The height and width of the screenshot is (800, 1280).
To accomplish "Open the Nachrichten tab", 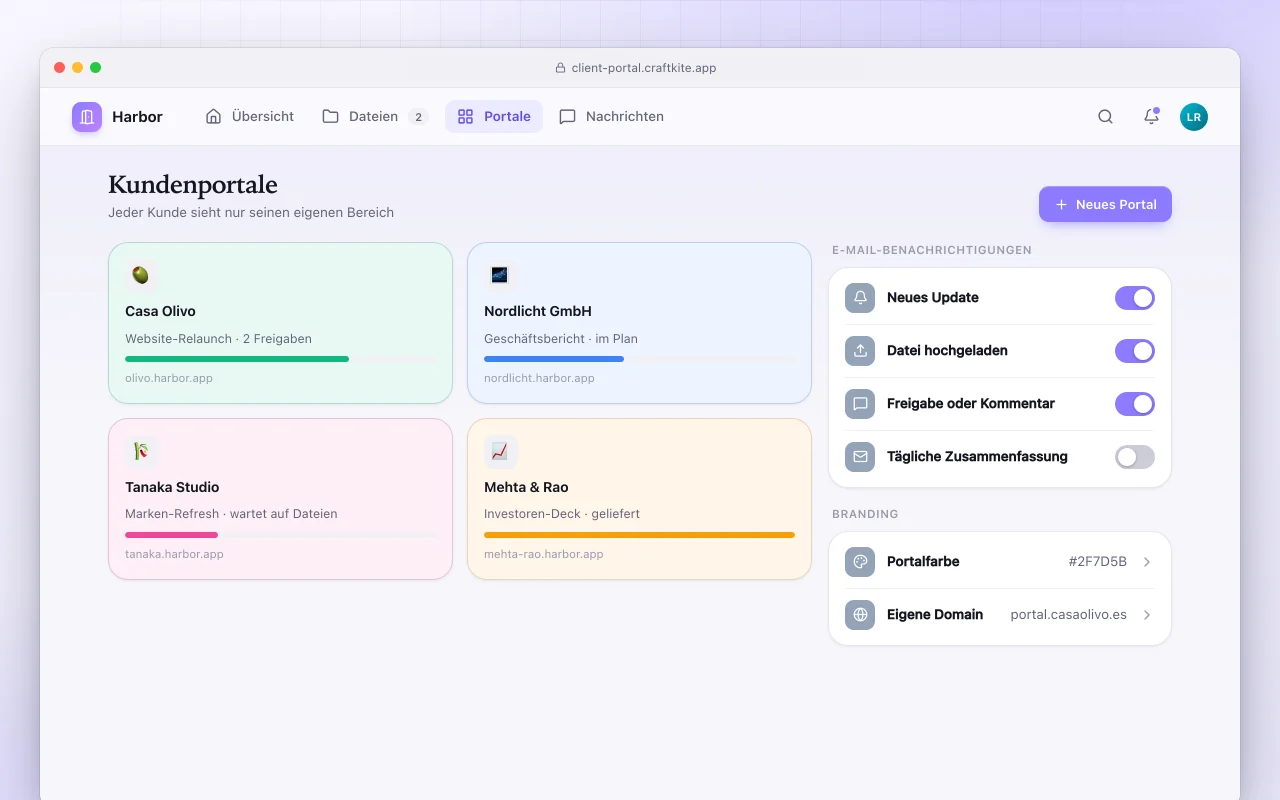I will coord(611,117).
